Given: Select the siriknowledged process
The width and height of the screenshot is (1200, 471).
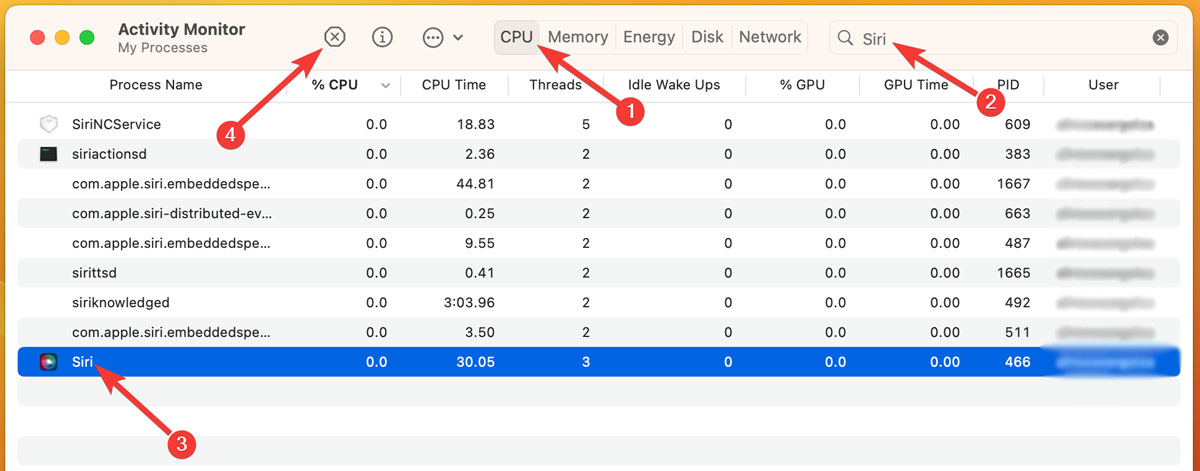Looking at the screenshot, I should pos(600,302).
